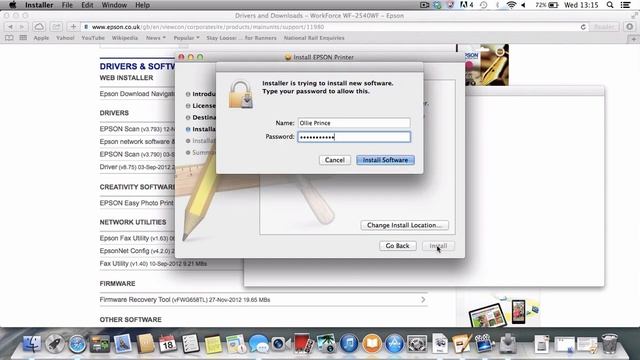Open Safari Reading List book icon
The image size is (640, 360).
9,38
